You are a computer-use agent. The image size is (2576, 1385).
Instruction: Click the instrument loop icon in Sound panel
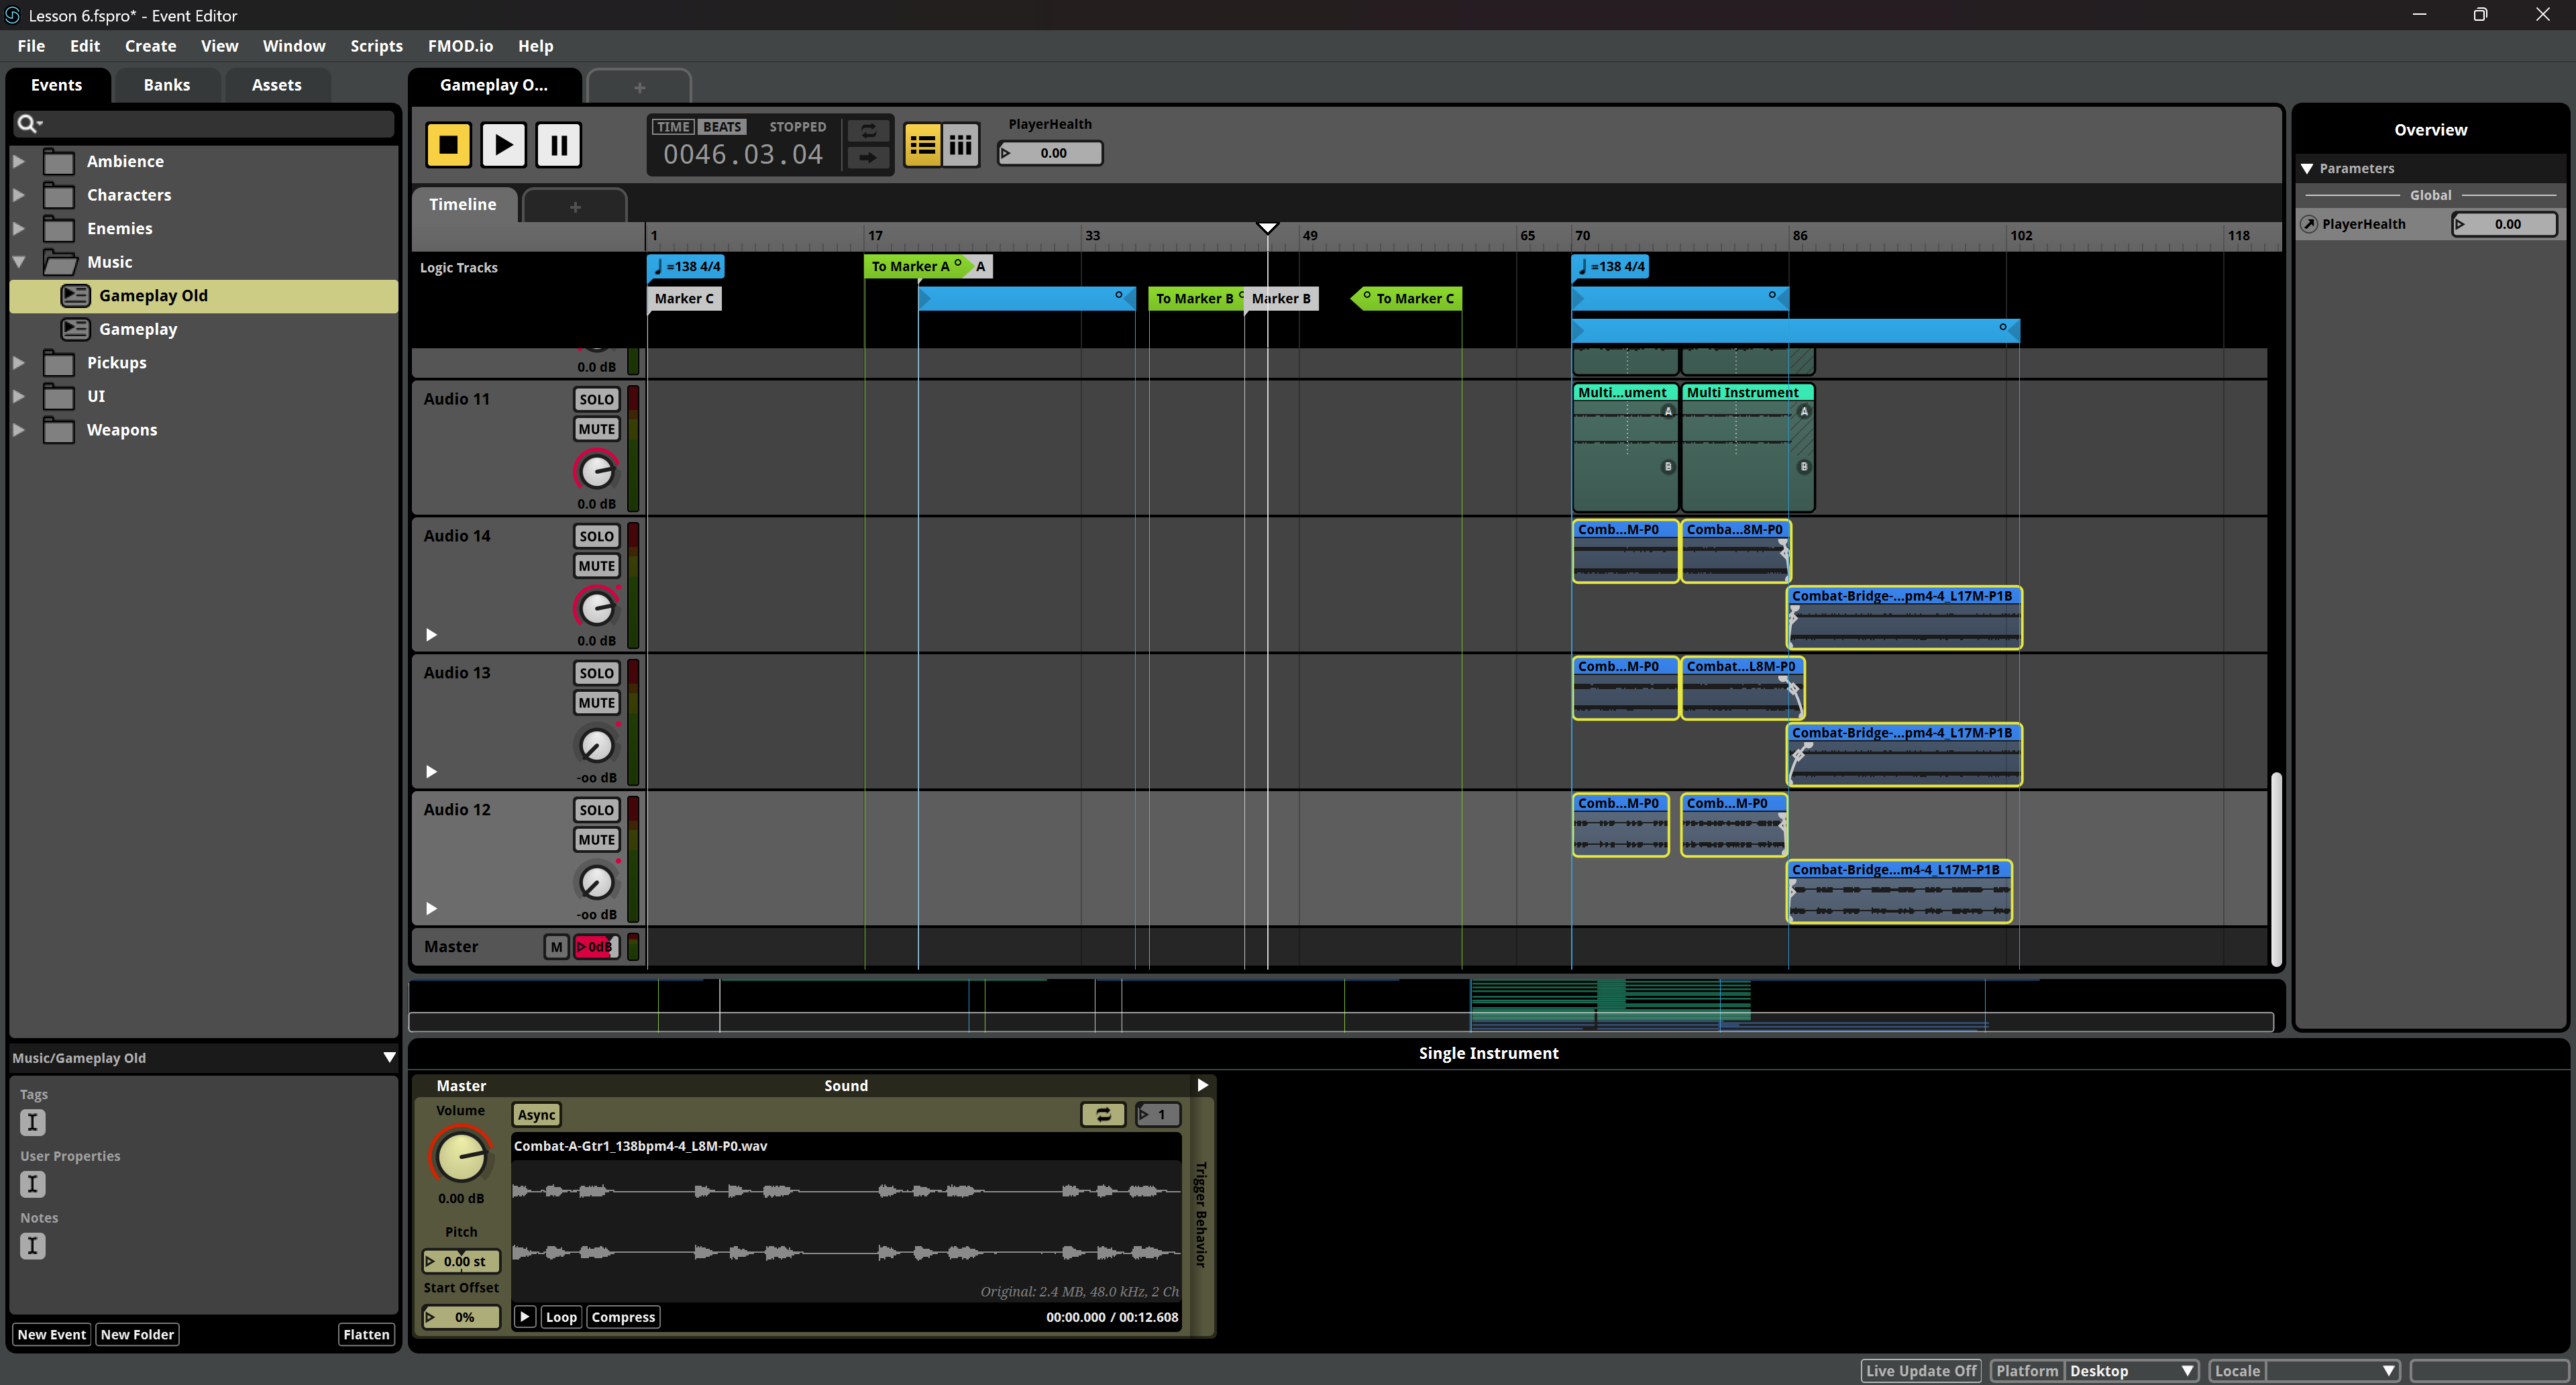[x=1103, y=1114]
